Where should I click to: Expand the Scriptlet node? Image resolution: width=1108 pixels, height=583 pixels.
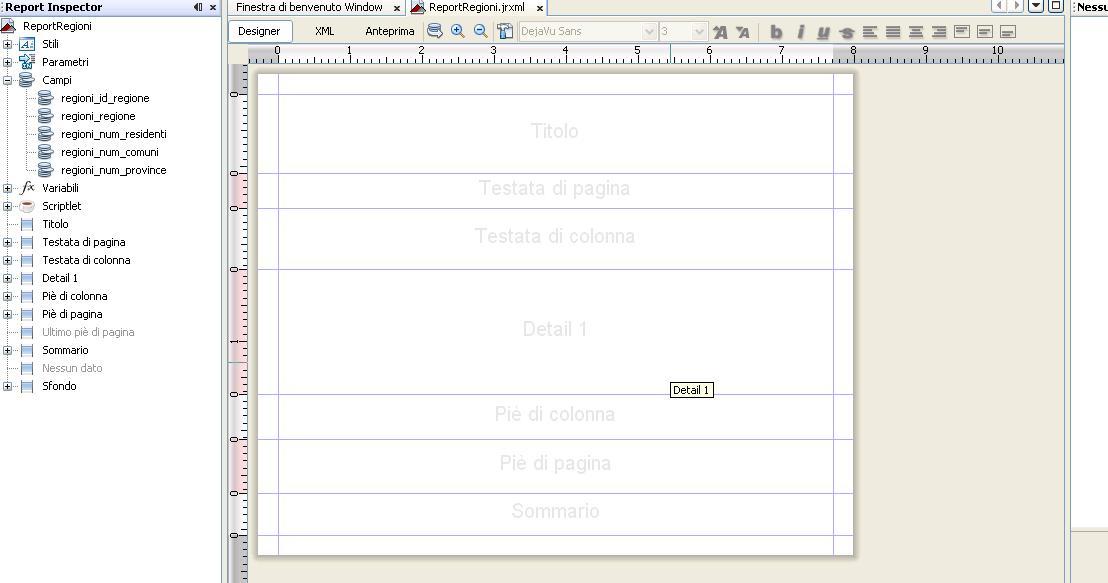pos(8,206)
